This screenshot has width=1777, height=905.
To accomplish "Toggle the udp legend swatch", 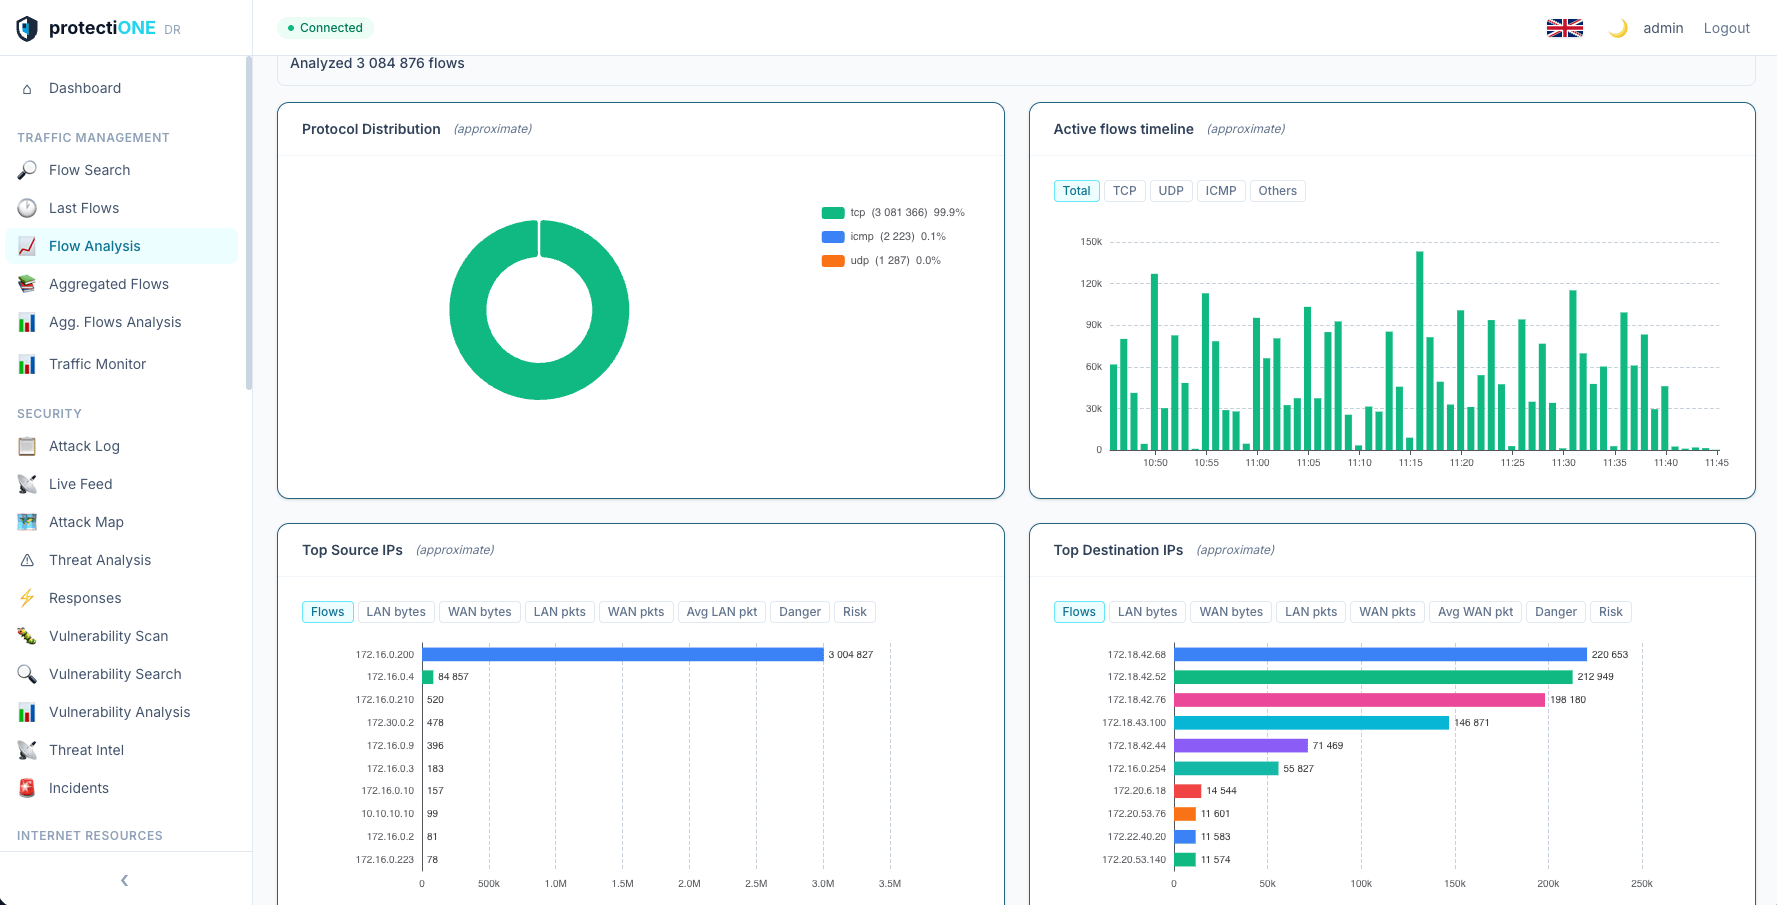I will coord(833,261).
